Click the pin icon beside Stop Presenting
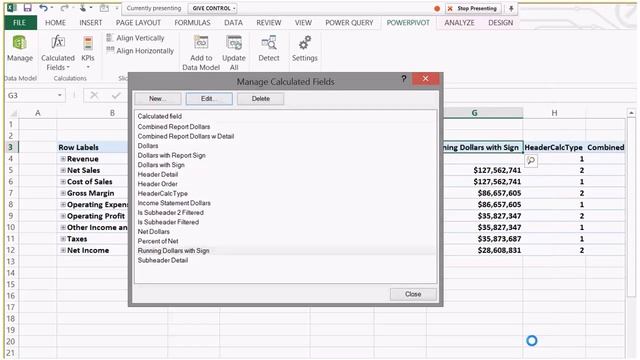640x360 pixels. pos(511,8)
